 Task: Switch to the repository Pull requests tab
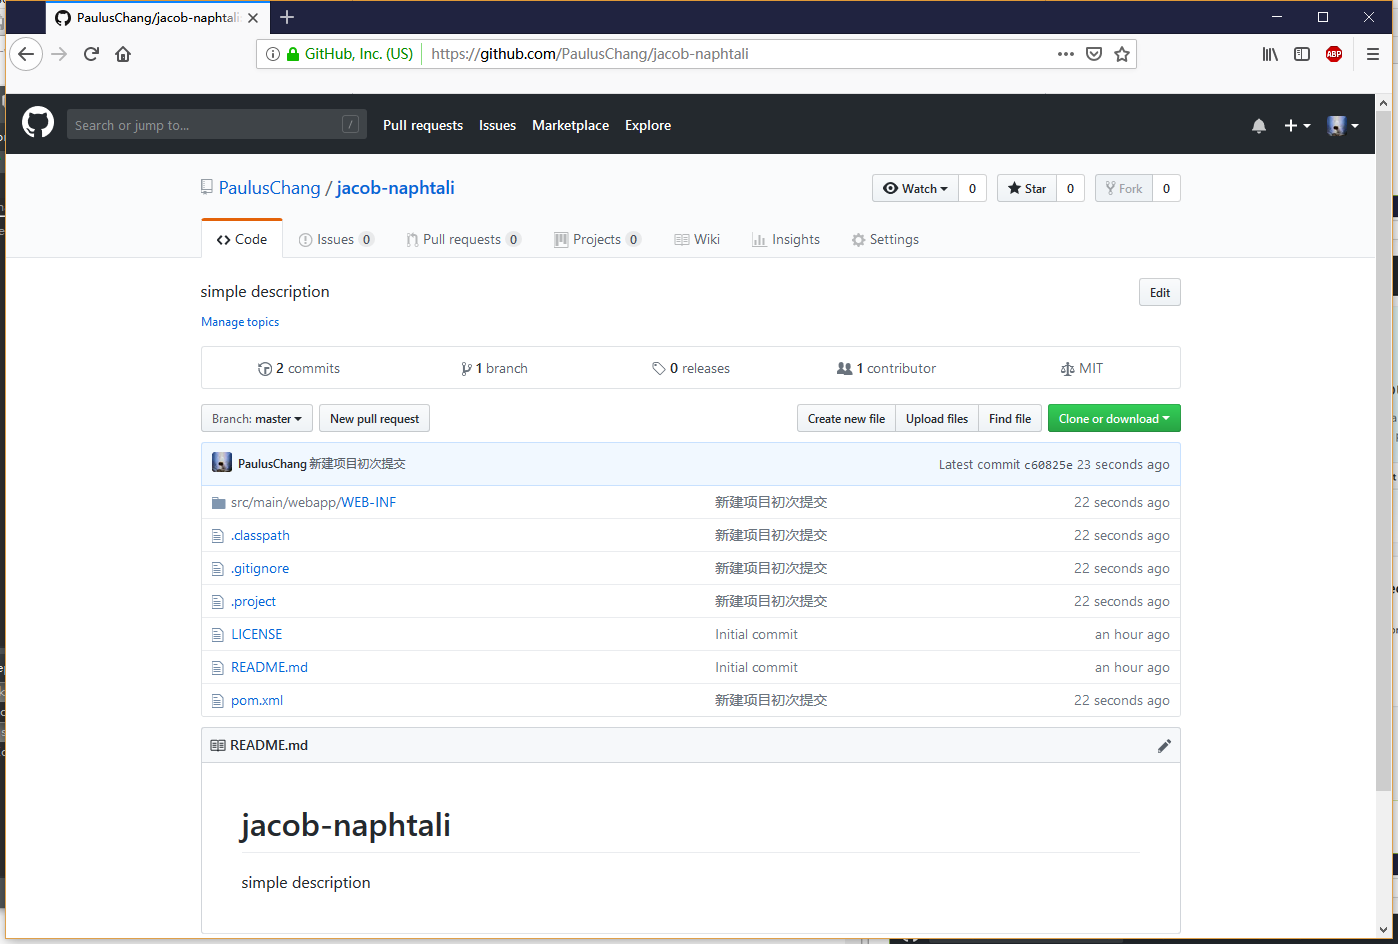tap(463, 240)
